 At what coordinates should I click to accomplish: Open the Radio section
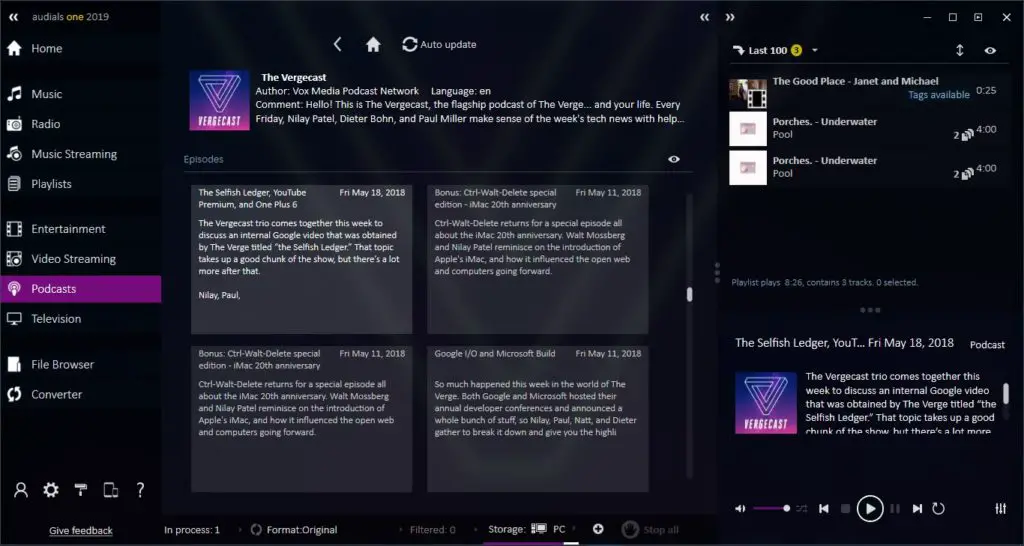pyautogui.click(x=80, y=124)
